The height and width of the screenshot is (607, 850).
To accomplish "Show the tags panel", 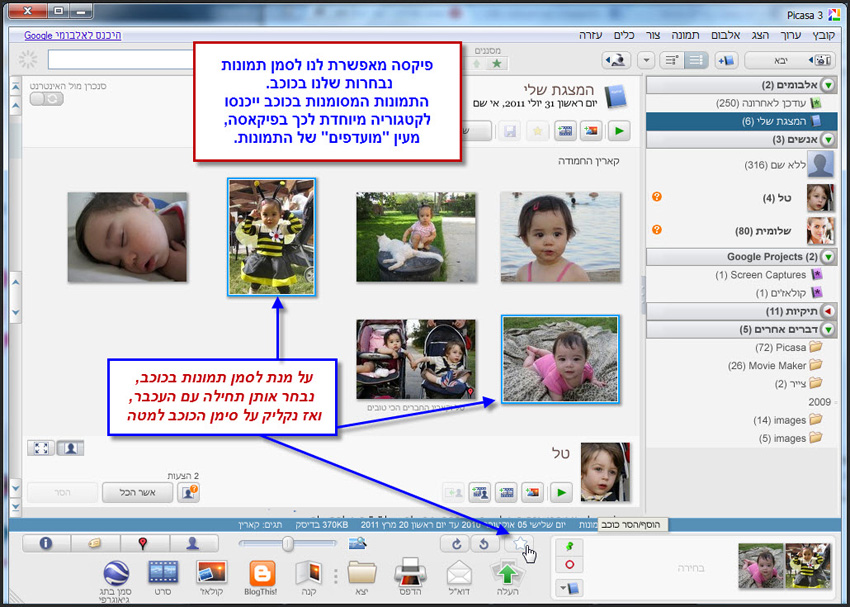I will tap(95, 543).
